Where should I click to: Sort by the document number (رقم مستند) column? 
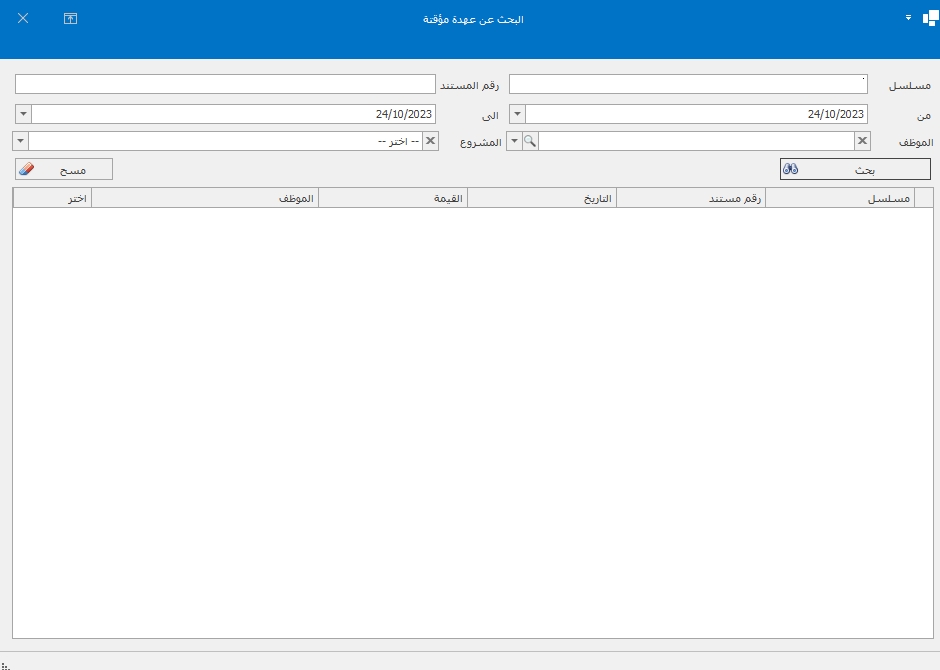click(x=691, y=199)
